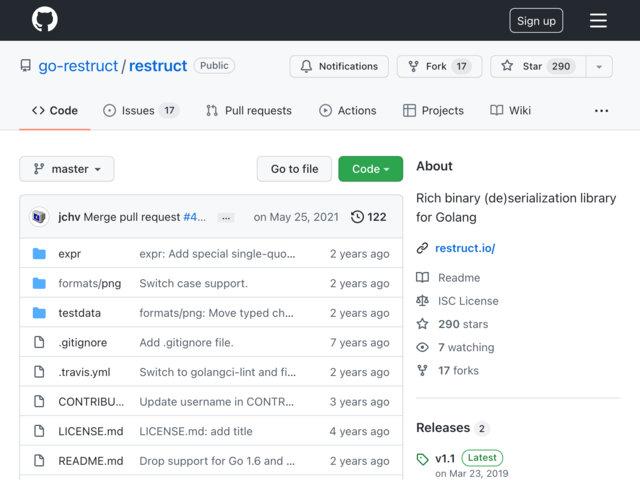Open the restruct repository link
This screenshot has width=640, height=480.
coord(158,66)
